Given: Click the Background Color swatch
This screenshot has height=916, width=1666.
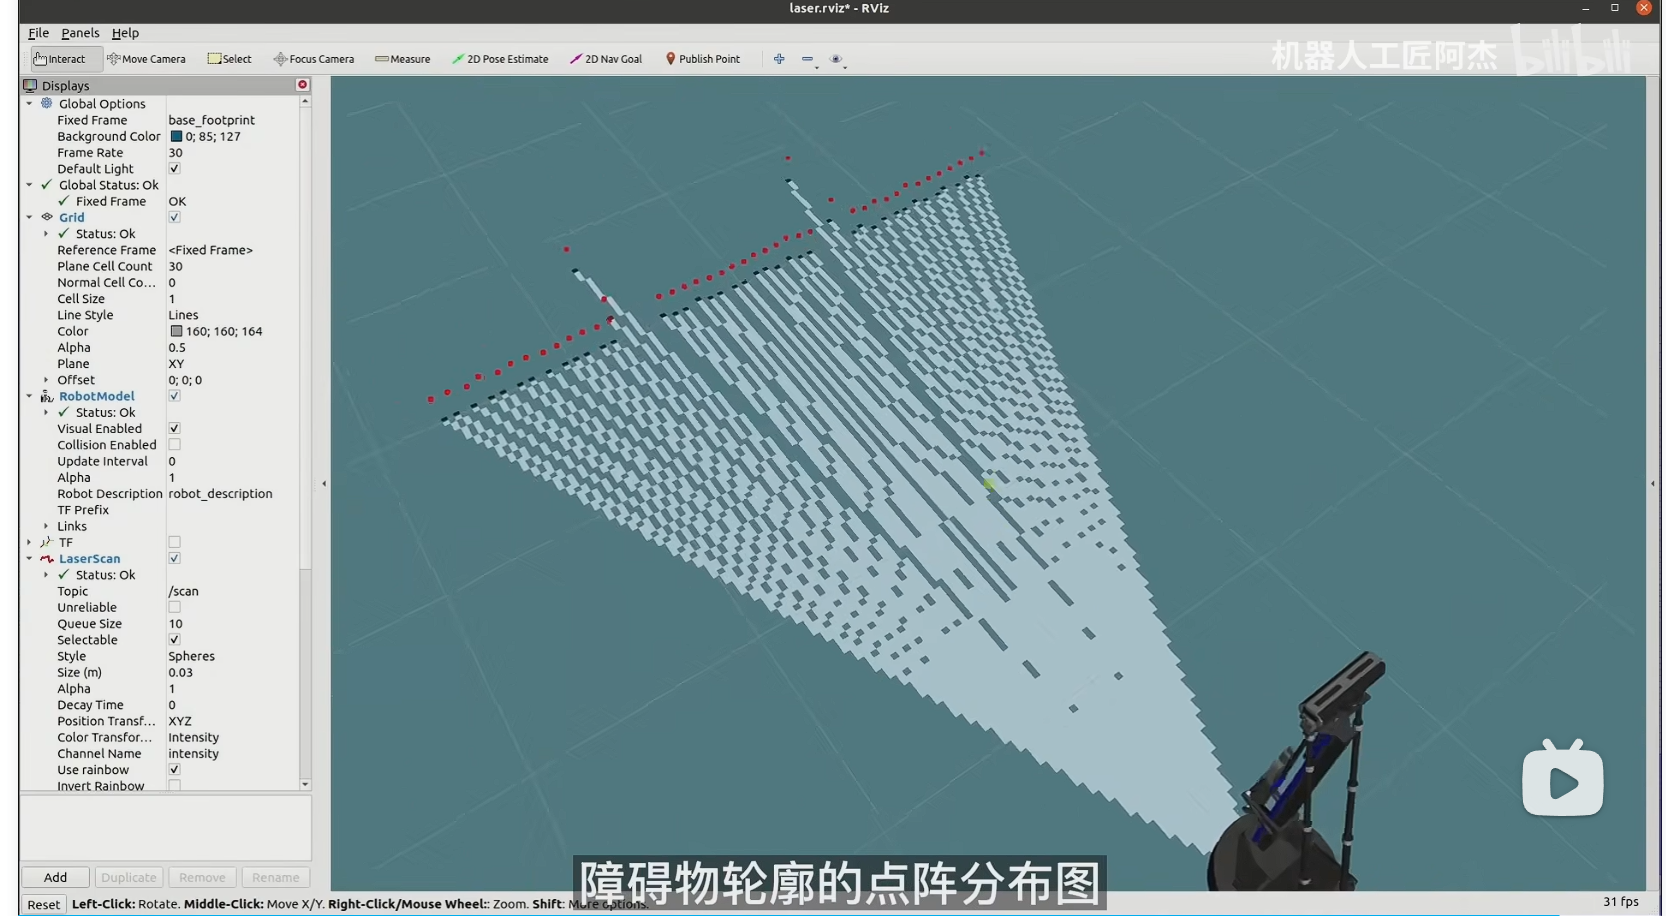Looking at the screenshot, I should coord(176,136).
